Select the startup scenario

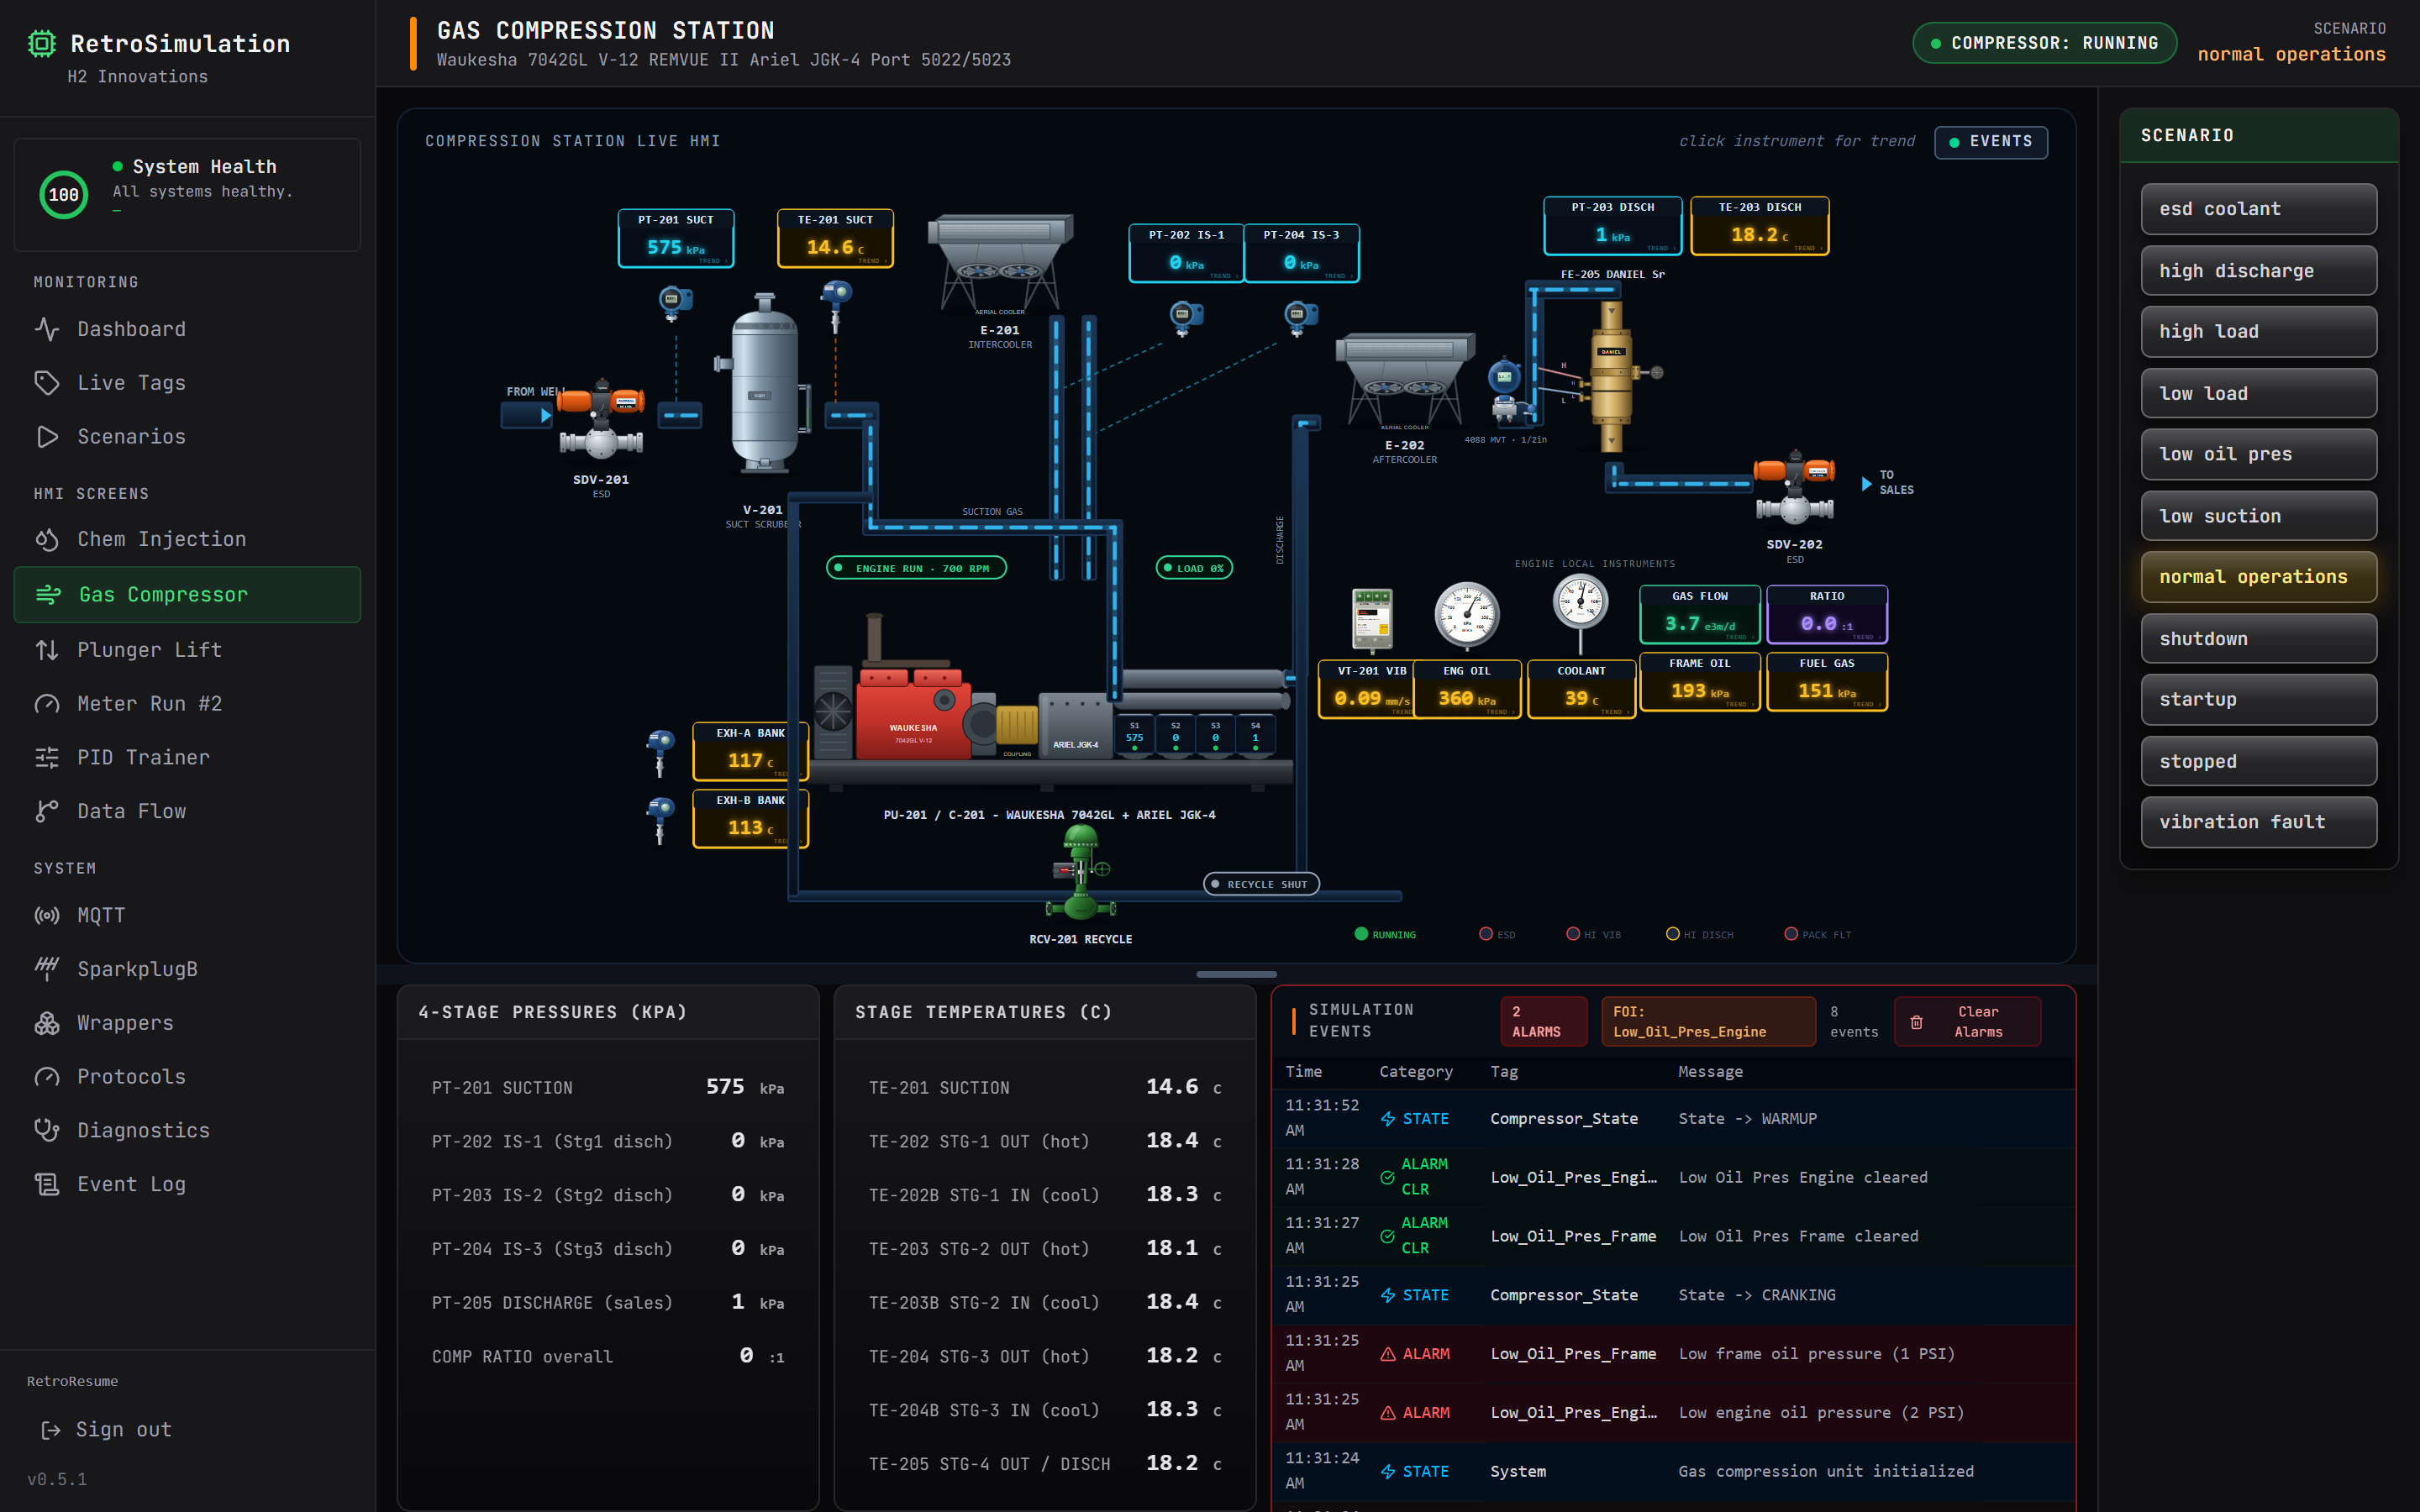[2258, 699]
